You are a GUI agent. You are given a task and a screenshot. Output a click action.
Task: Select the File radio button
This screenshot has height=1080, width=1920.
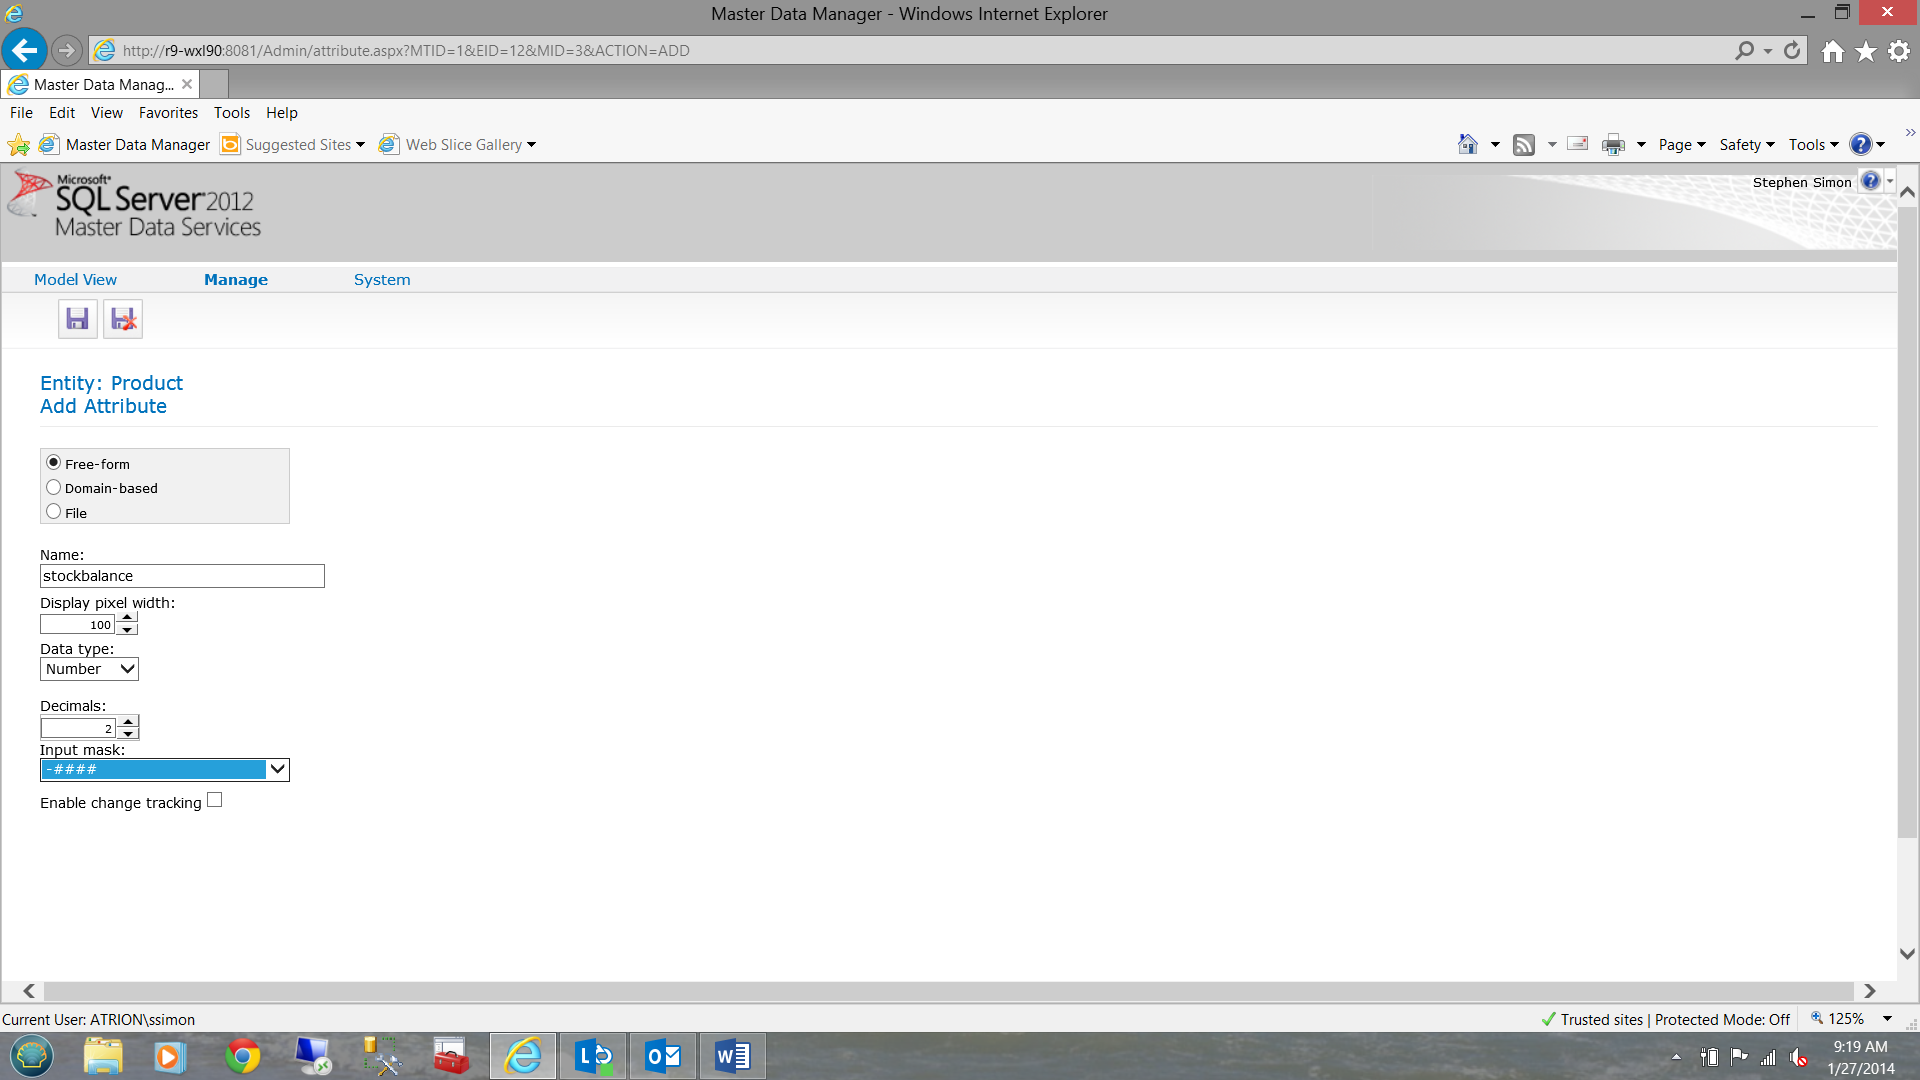click(54, 511)
